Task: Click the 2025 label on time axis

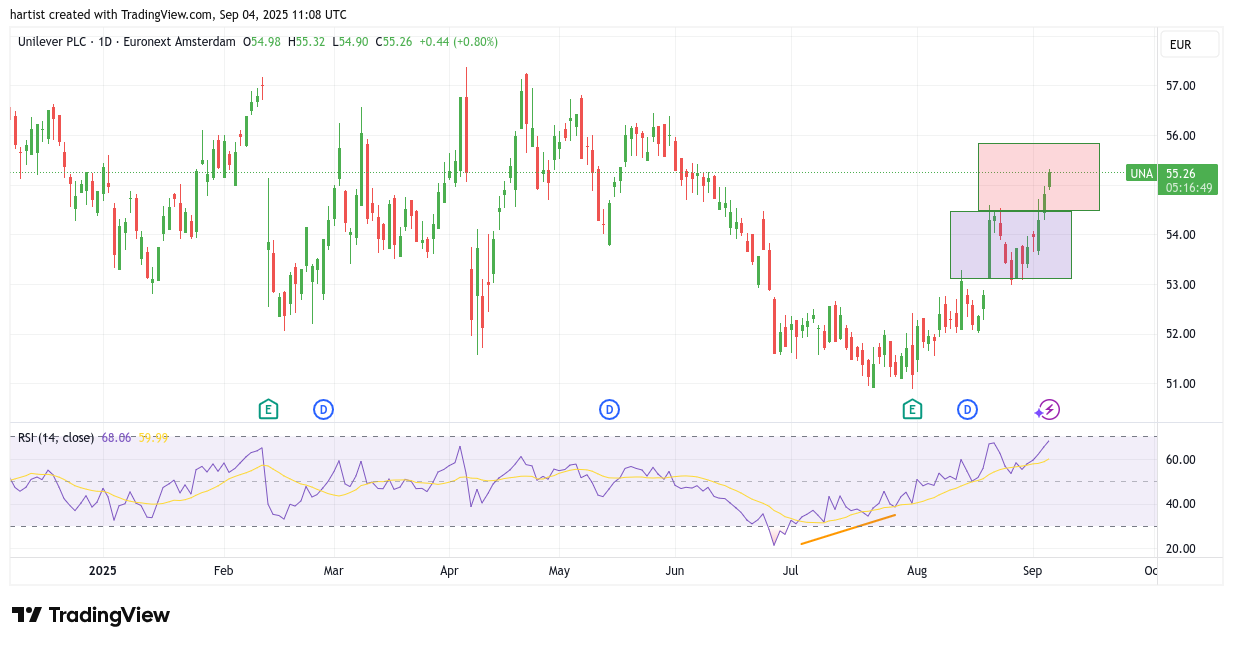Action: click(x=103, y=571)
